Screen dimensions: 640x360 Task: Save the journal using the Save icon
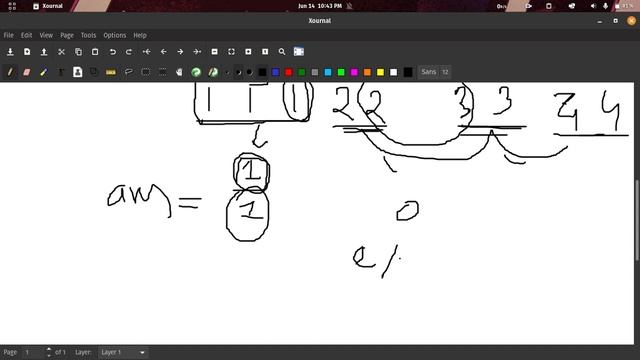point(10,52)
